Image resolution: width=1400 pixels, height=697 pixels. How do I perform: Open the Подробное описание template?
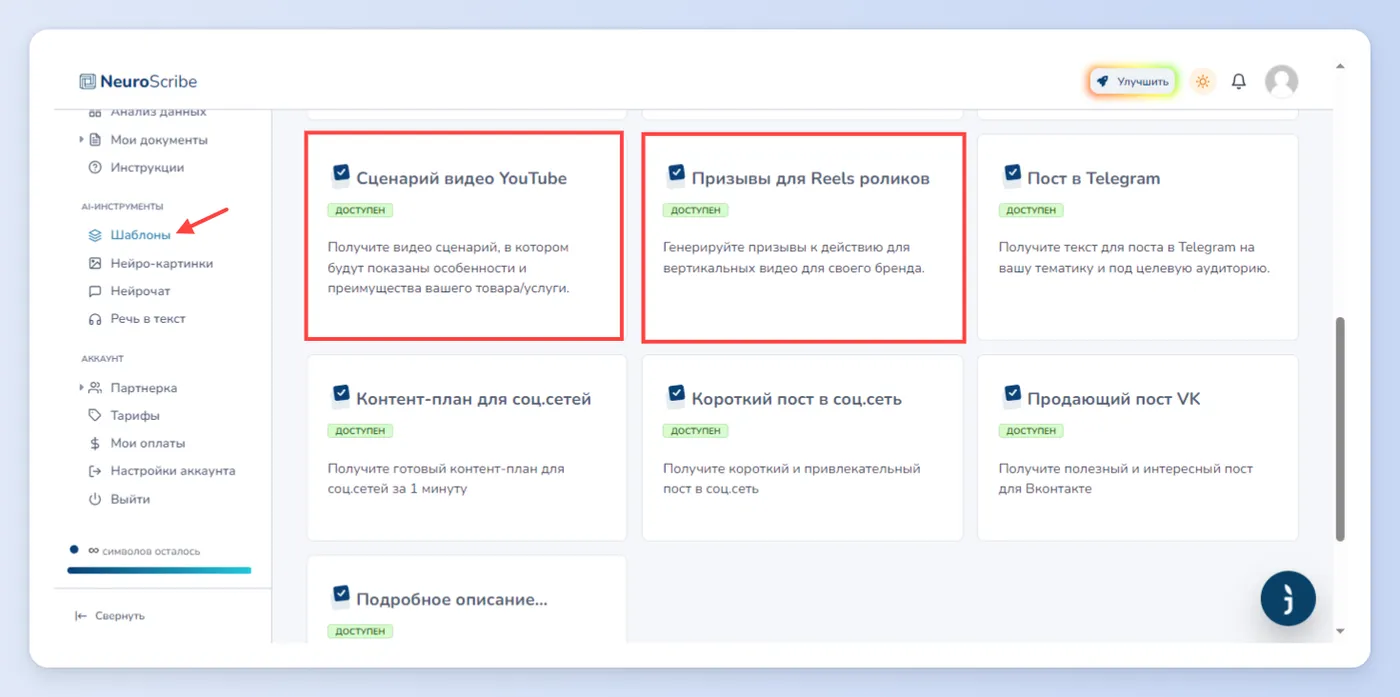tap(467, 599)
